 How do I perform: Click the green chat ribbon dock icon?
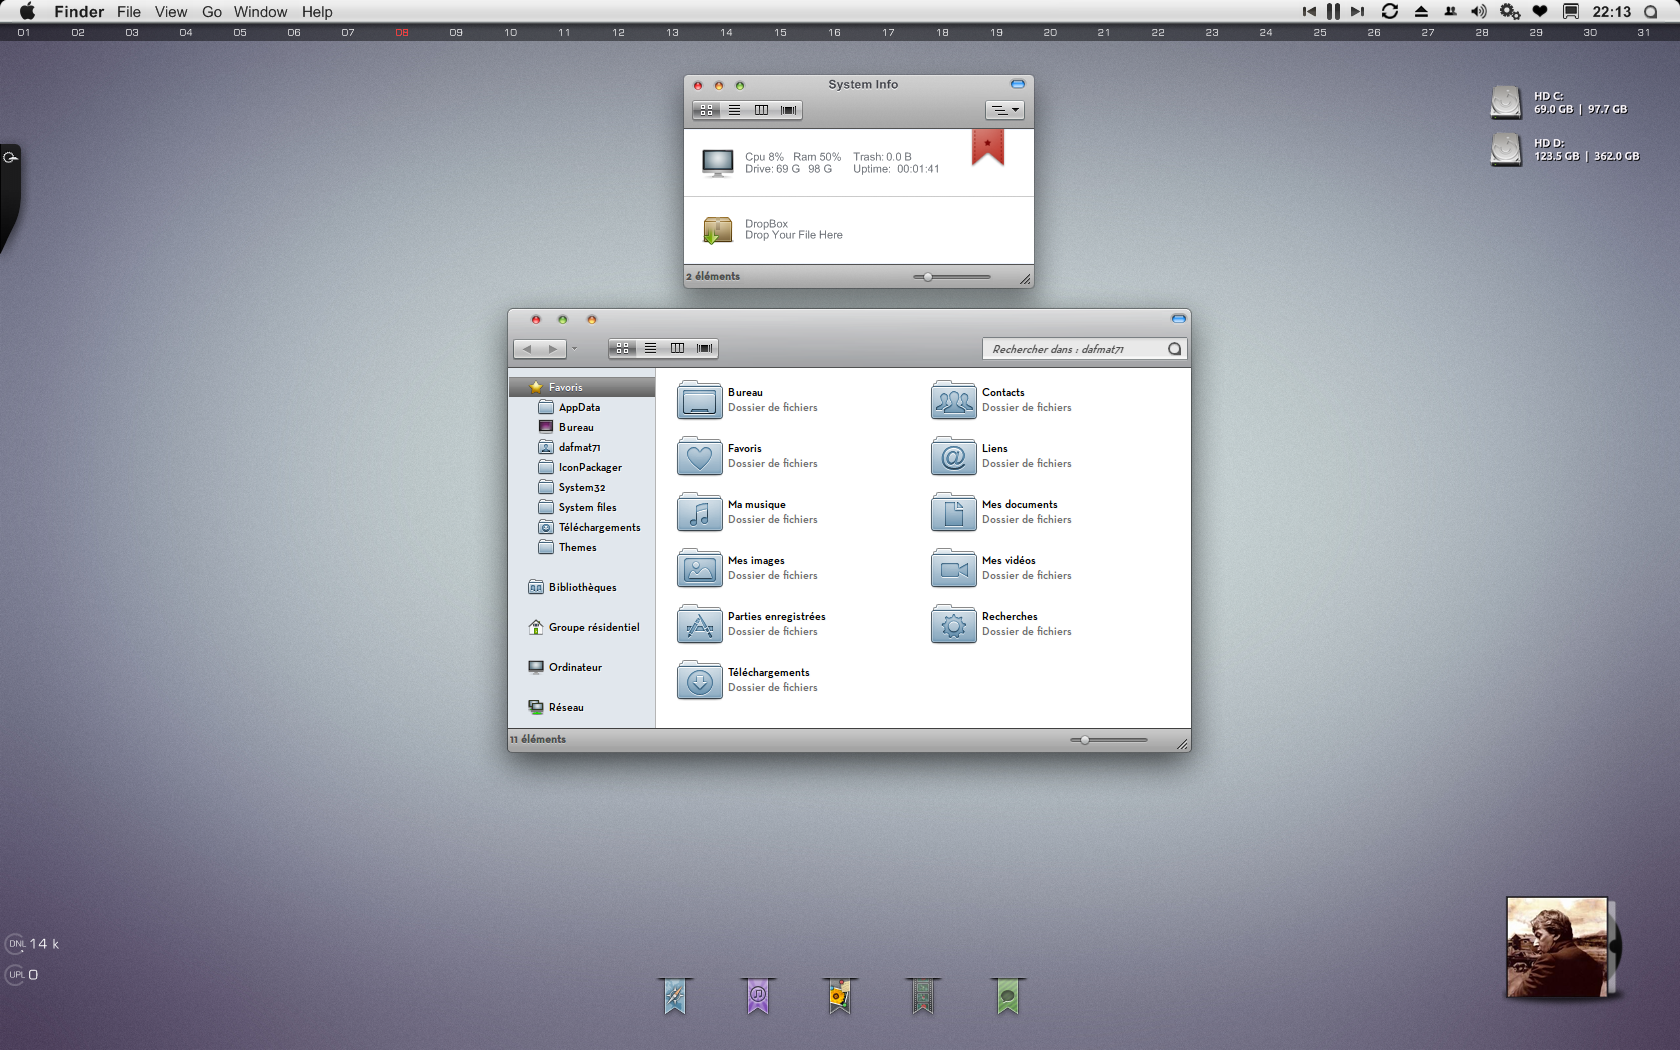point(1008,996)
